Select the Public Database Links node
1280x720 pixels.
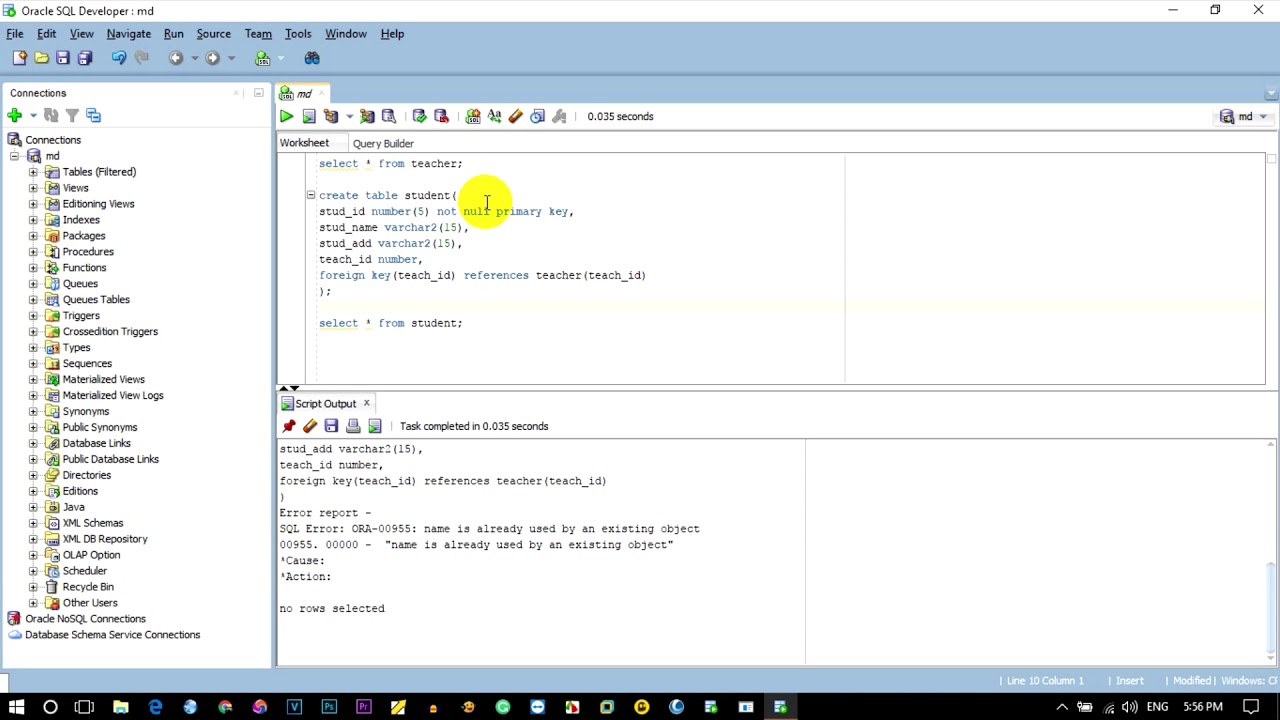pyautogui.click(x=110, y=460)
